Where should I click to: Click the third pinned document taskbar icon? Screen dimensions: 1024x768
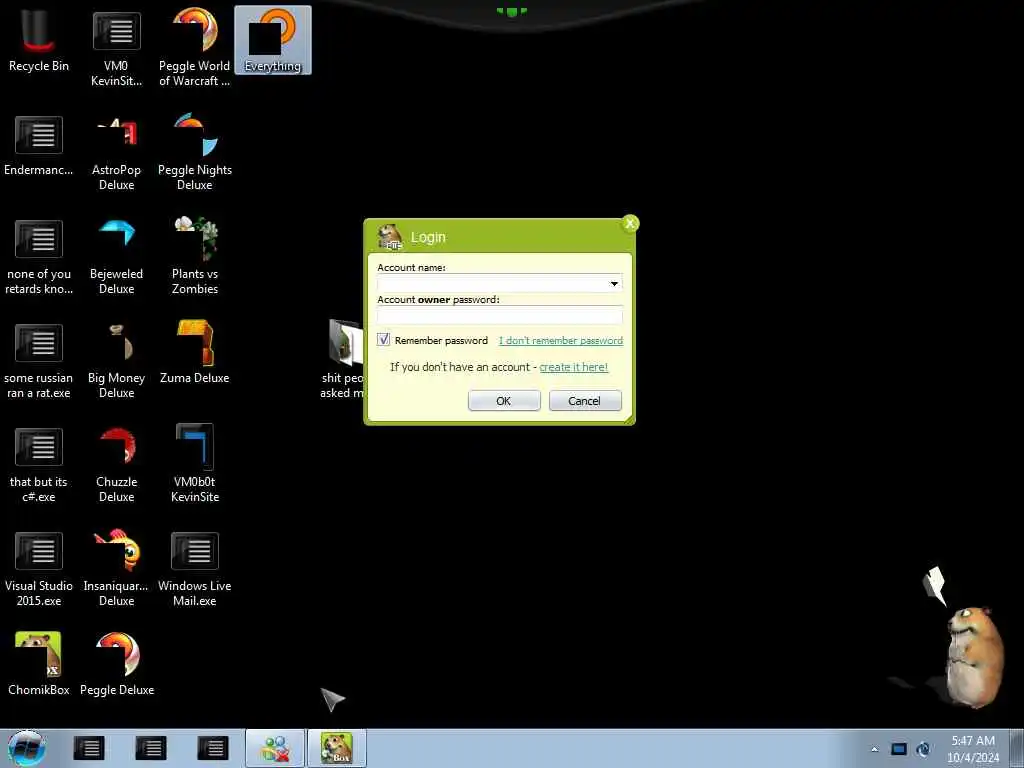(213, 748)
